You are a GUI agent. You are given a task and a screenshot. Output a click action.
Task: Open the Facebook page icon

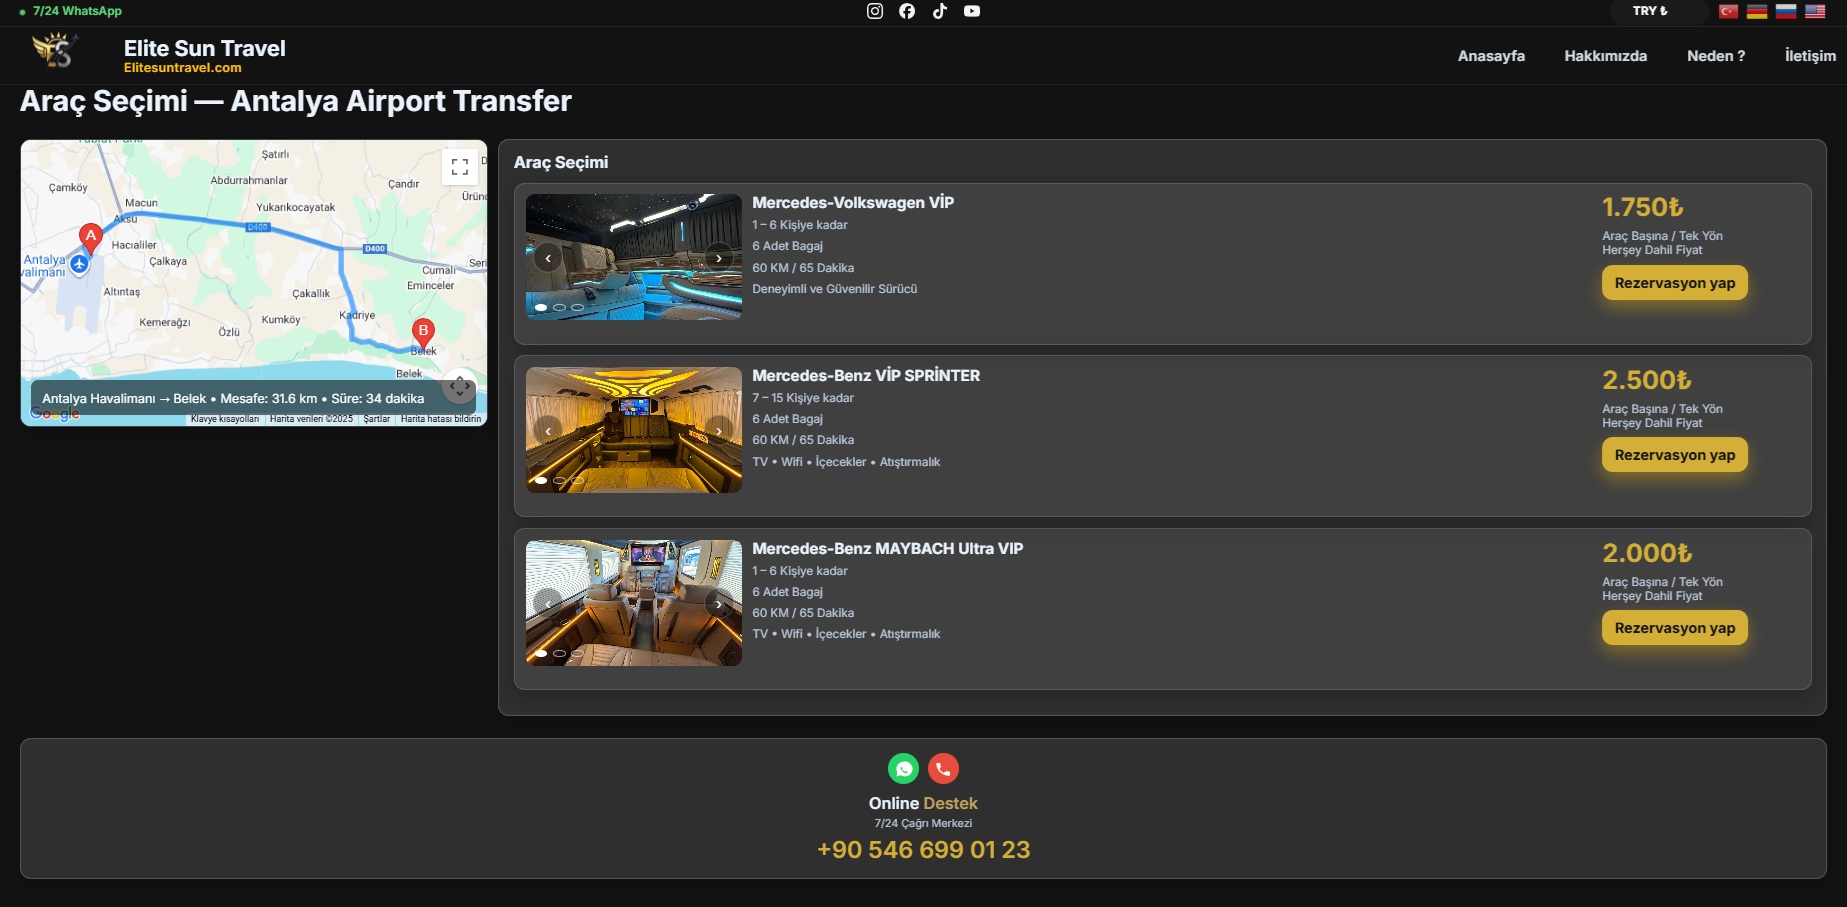point(907,11)
